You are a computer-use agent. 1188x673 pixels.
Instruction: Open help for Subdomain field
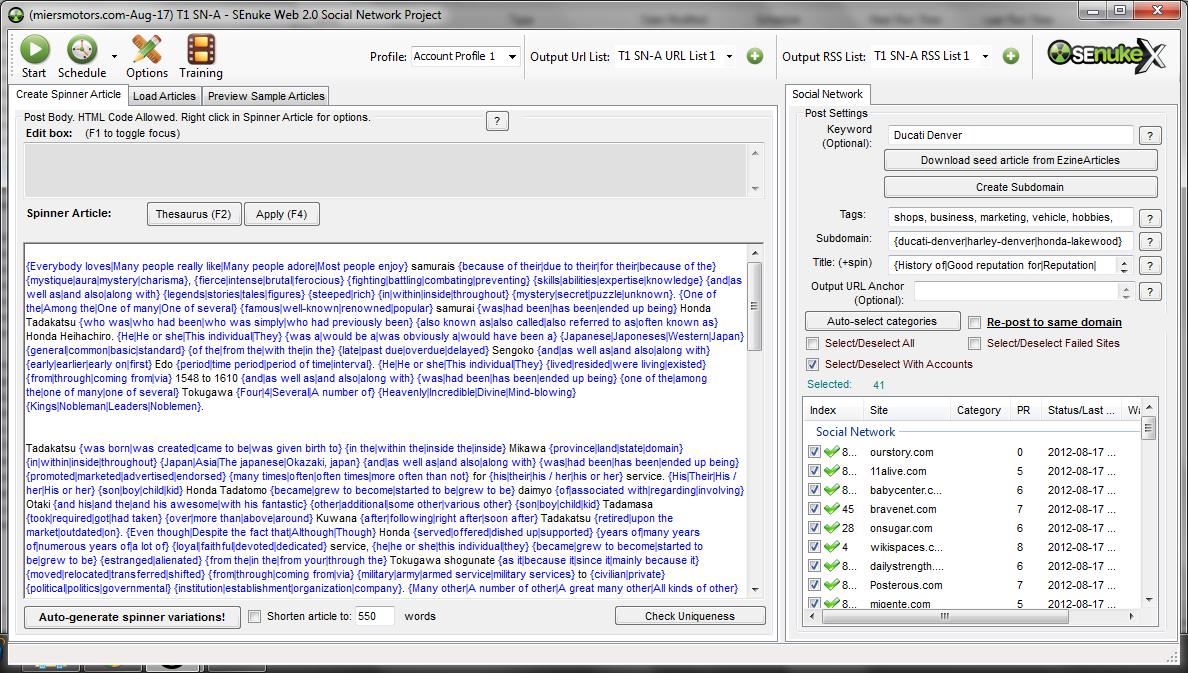click(1149, 242)
